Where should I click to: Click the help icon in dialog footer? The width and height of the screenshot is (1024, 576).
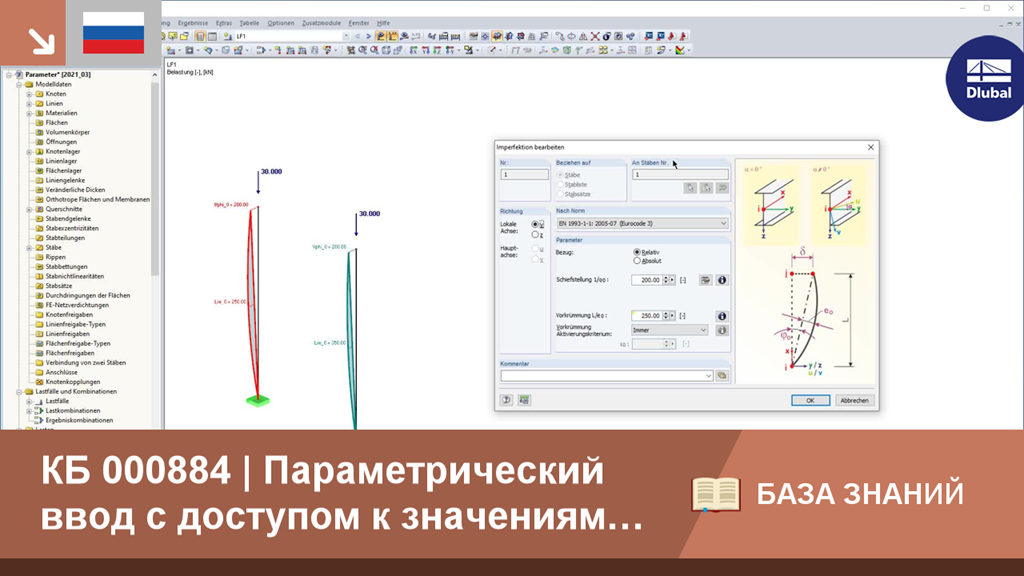pos(506,400)
